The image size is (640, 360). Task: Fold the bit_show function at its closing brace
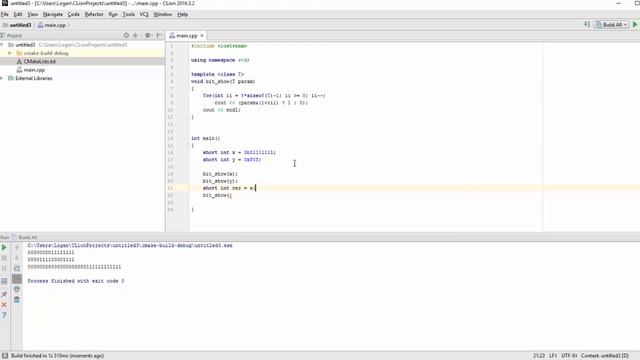(189, 117)
